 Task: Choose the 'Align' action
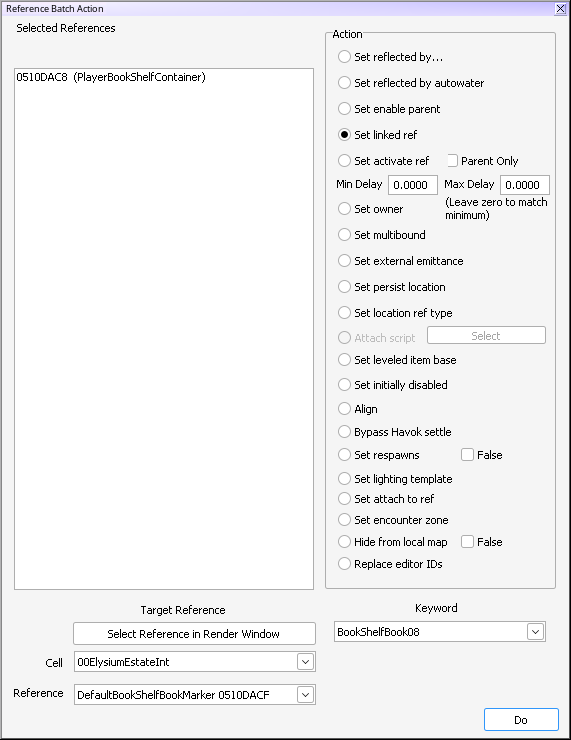(x=344, y=409)
